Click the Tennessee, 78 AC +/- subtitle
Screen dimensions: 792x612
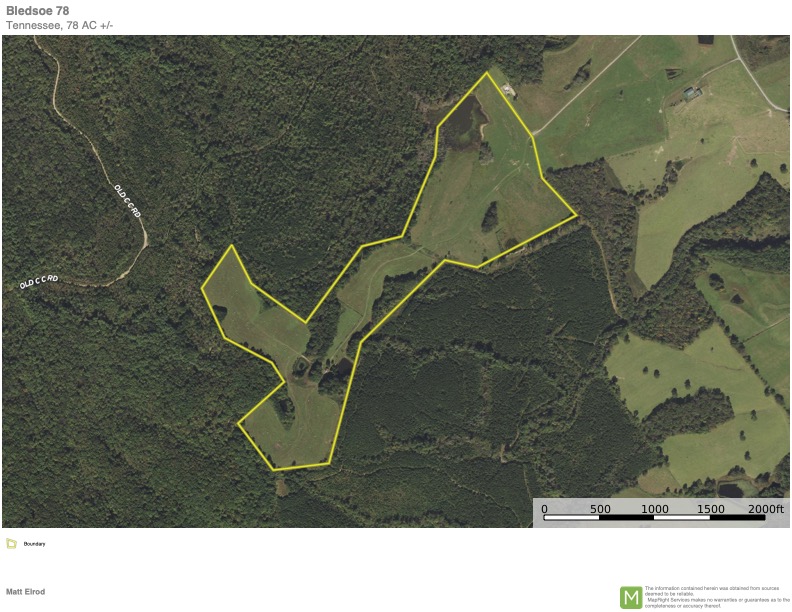point(60,25)
